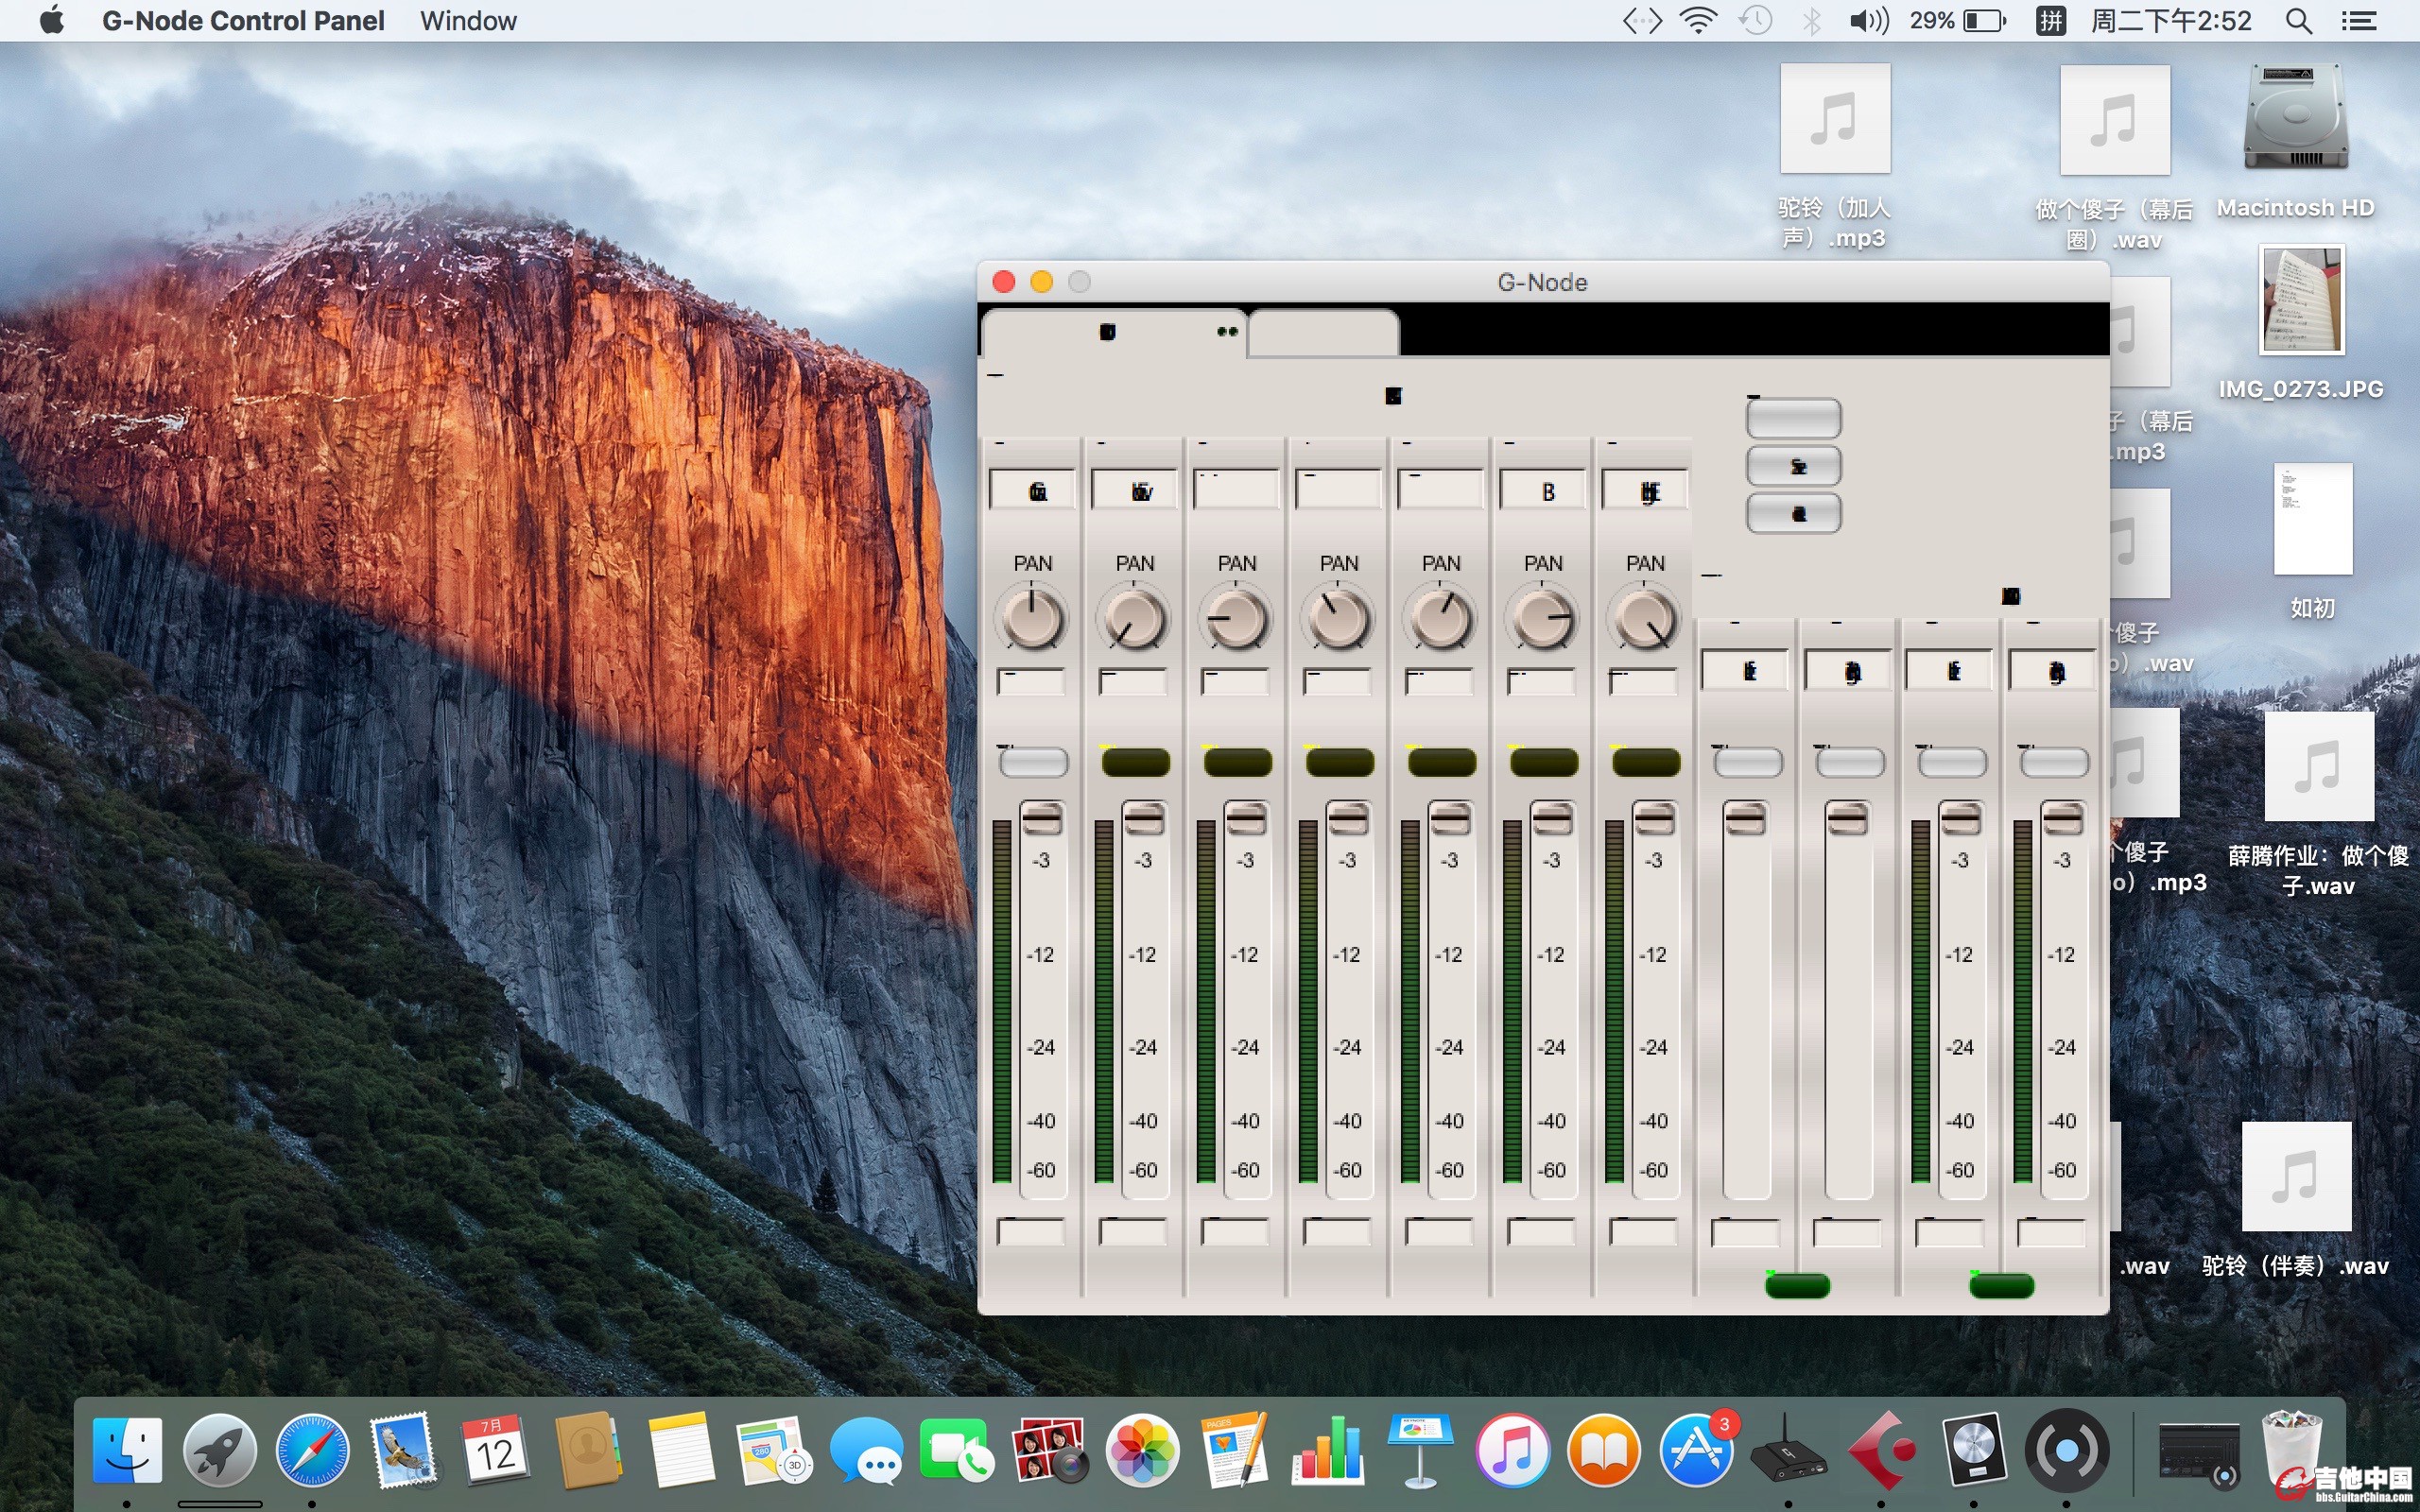Image resolution: width=2420 pixels, height=1512 pixels.
Task: Click the dark circular blue-dot app in dock
Action: coord(2066,1450)
